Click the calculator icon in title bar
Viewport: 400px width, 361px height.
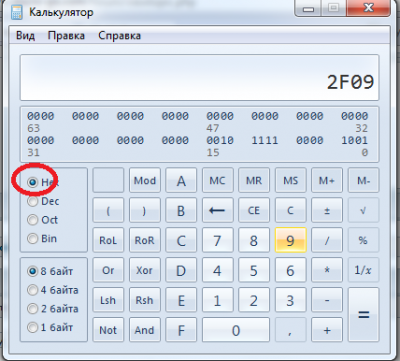click(x=16, y=12)
